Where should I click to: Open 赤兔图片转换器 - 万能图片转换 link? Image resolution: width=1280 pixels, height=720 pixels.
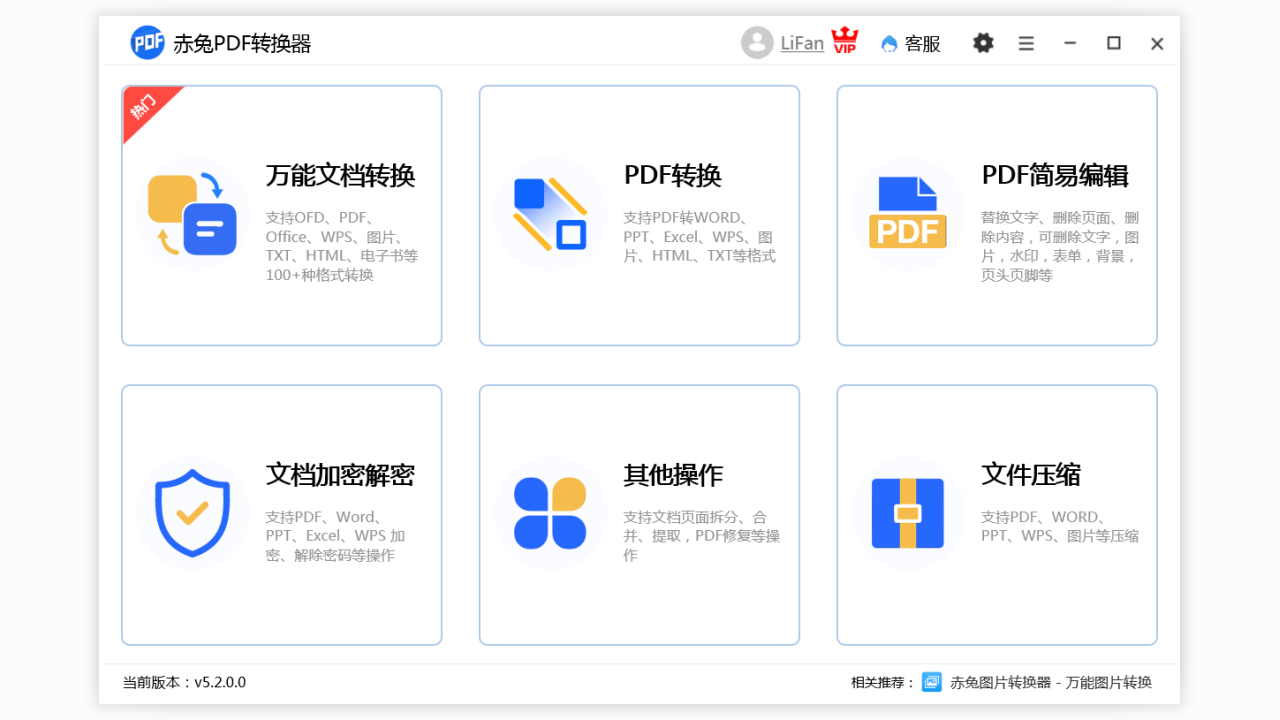1051,682
